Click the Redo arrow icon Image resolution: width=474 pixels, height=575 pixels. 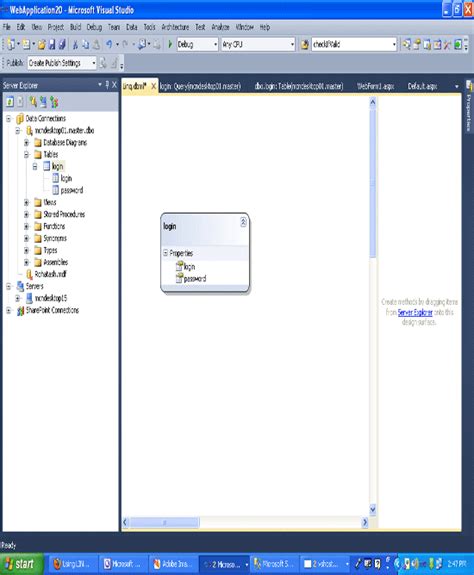tap(125, 45)
